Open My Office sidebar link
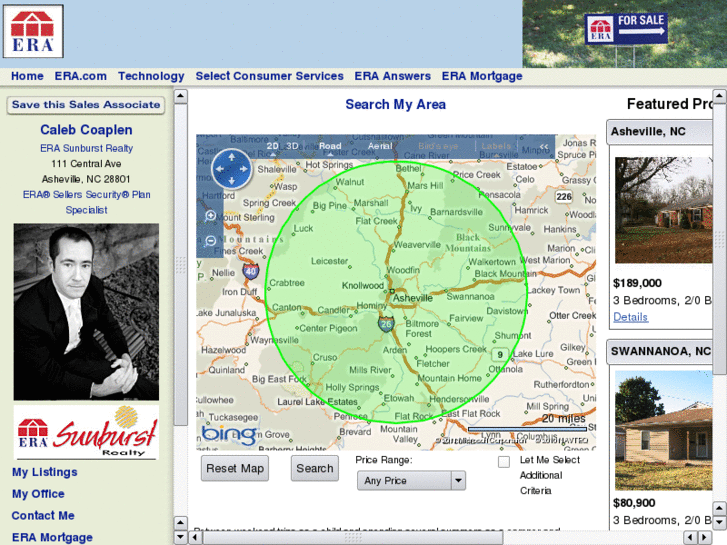This screenshot has height=545, width=727. coord(38,494)
